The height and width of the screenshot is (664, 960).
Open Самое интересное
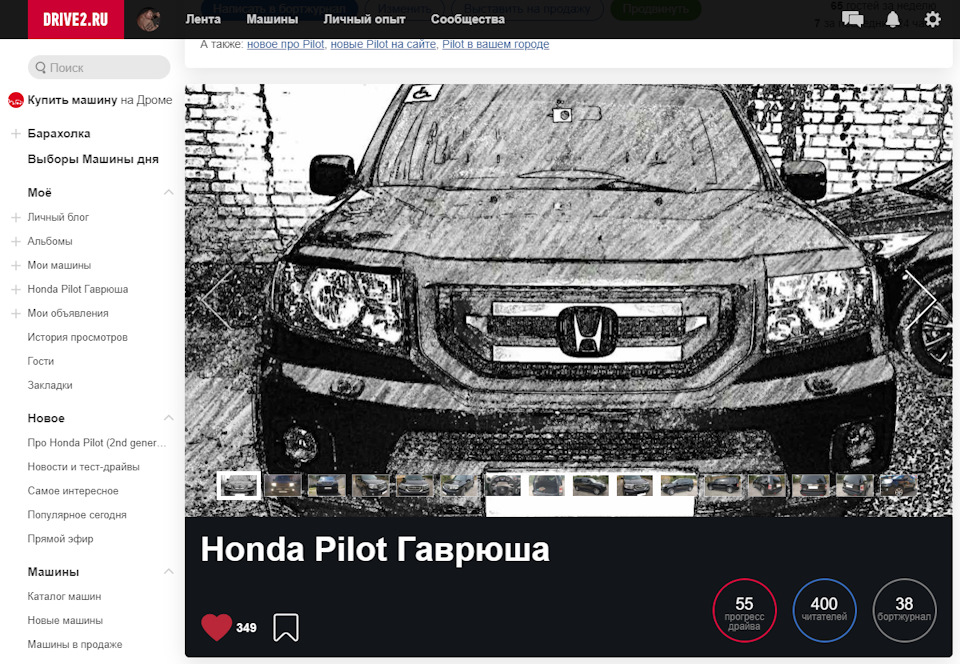[73, 491]
